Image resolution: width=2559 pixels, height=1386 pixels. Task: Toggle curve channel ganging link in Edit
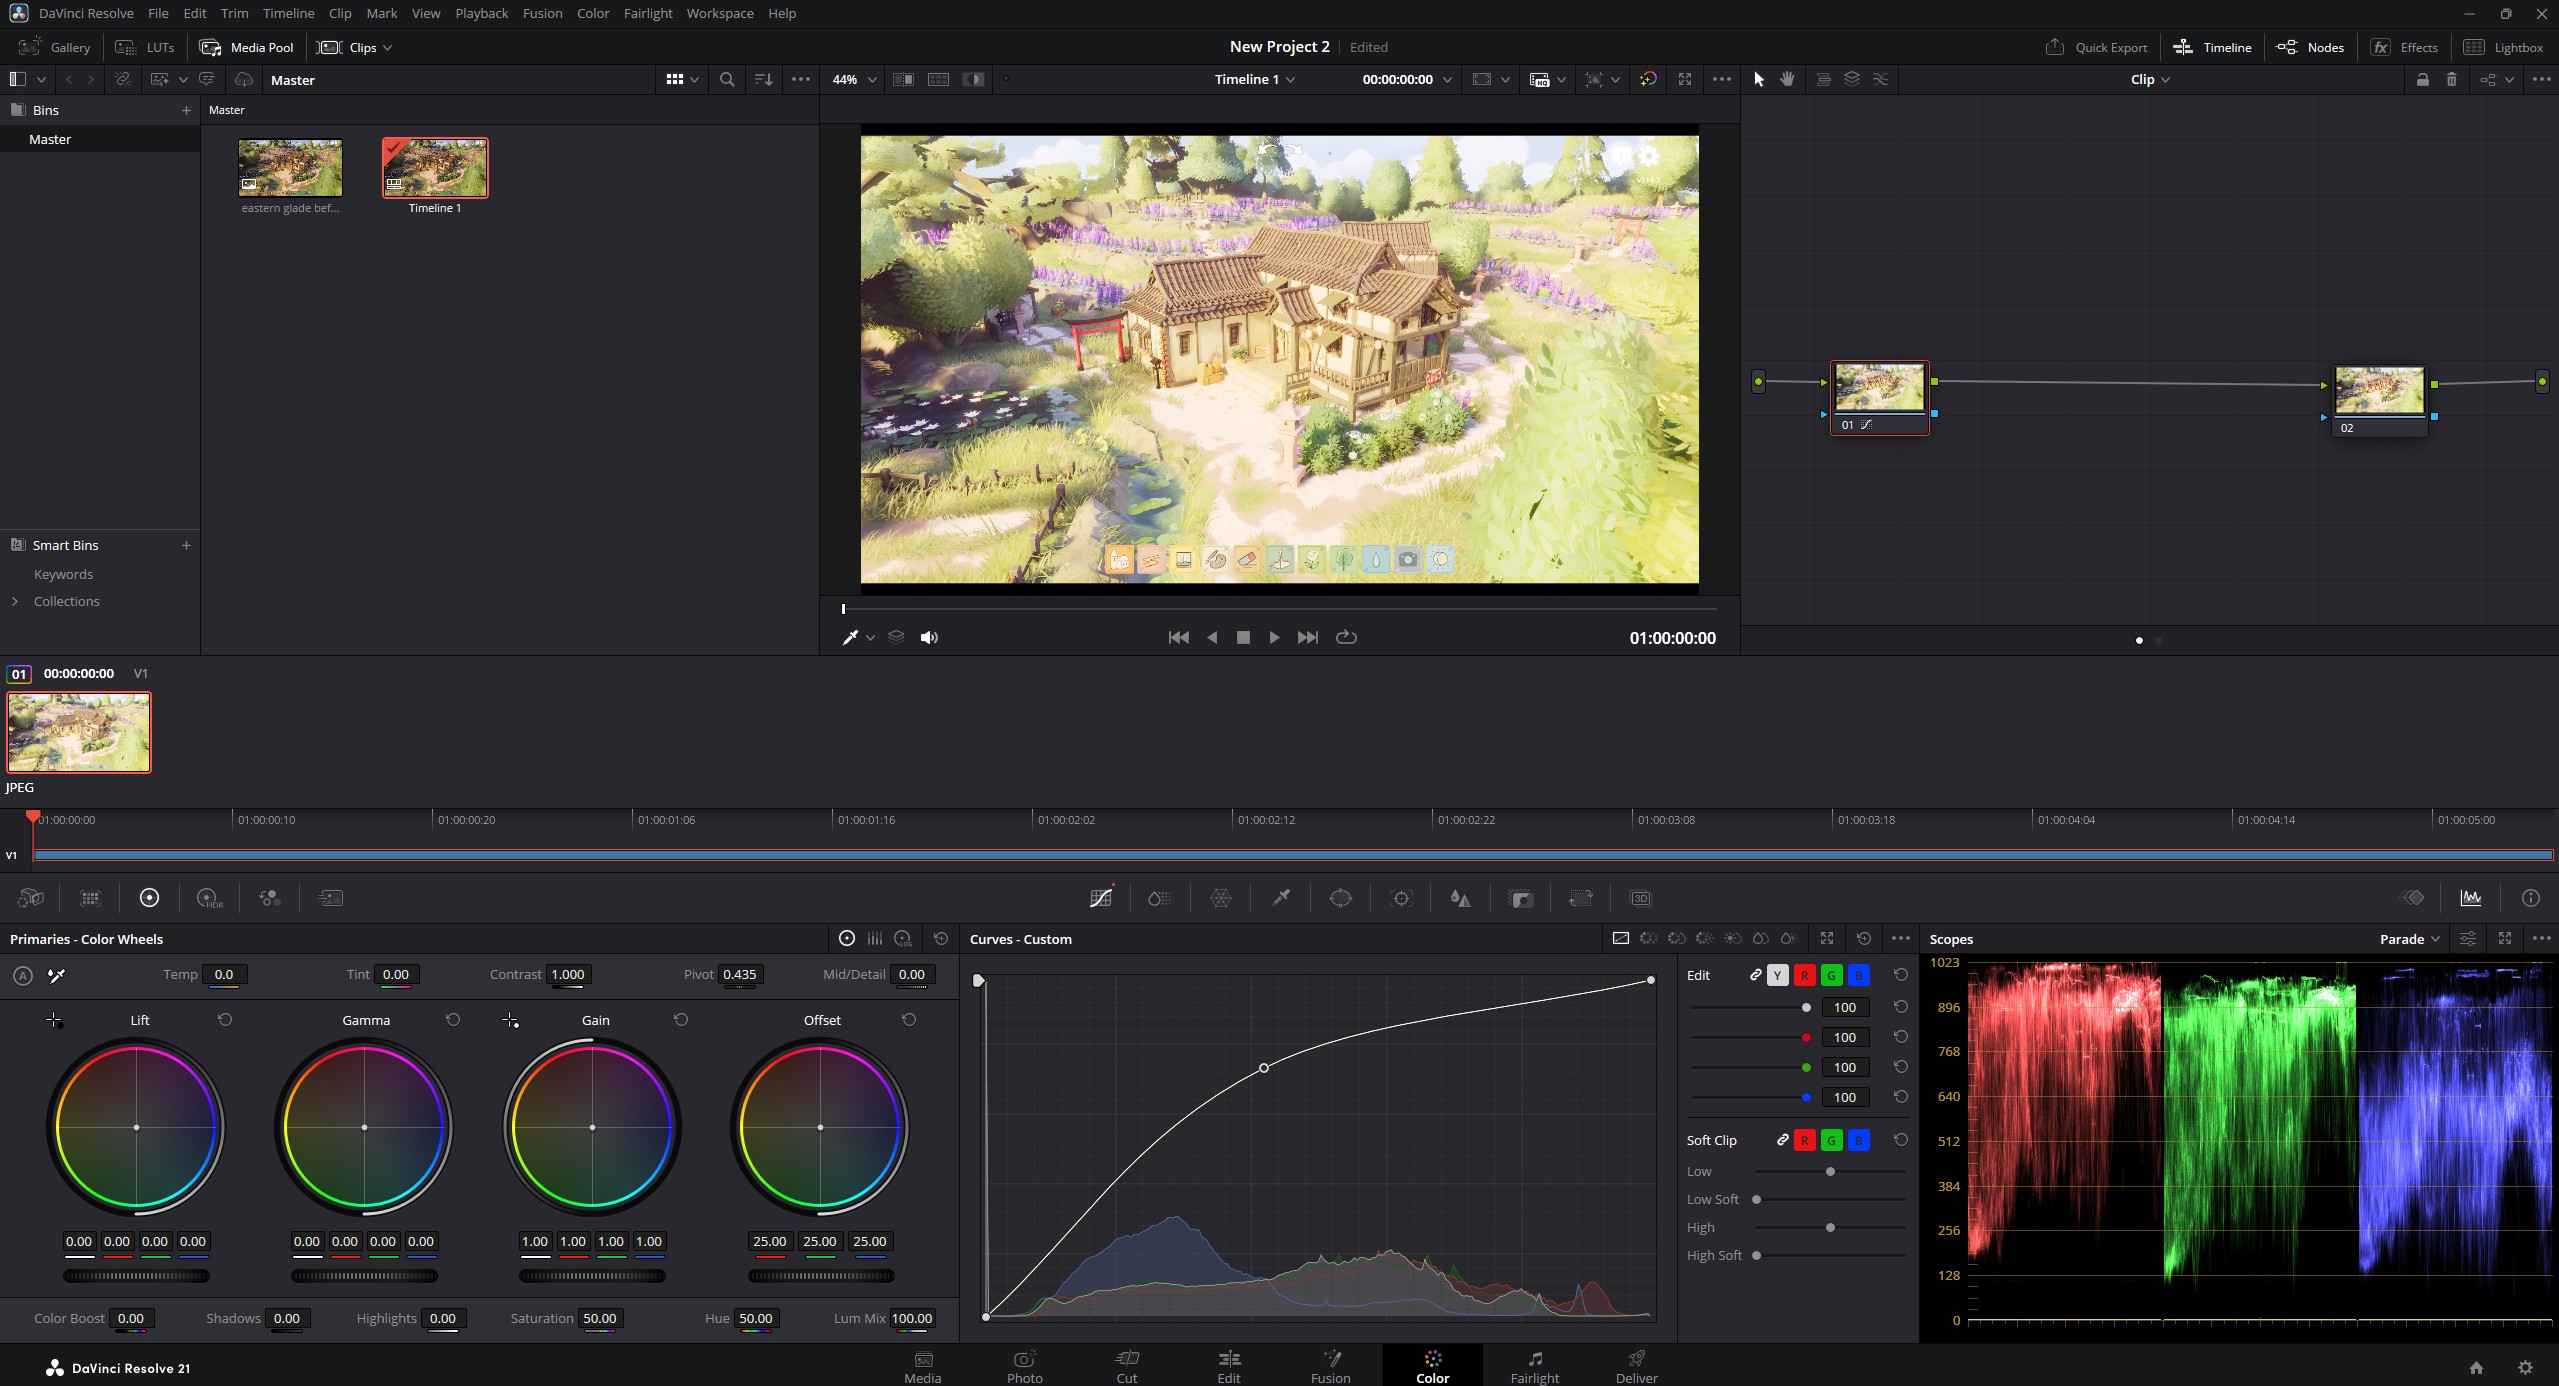1755,975
